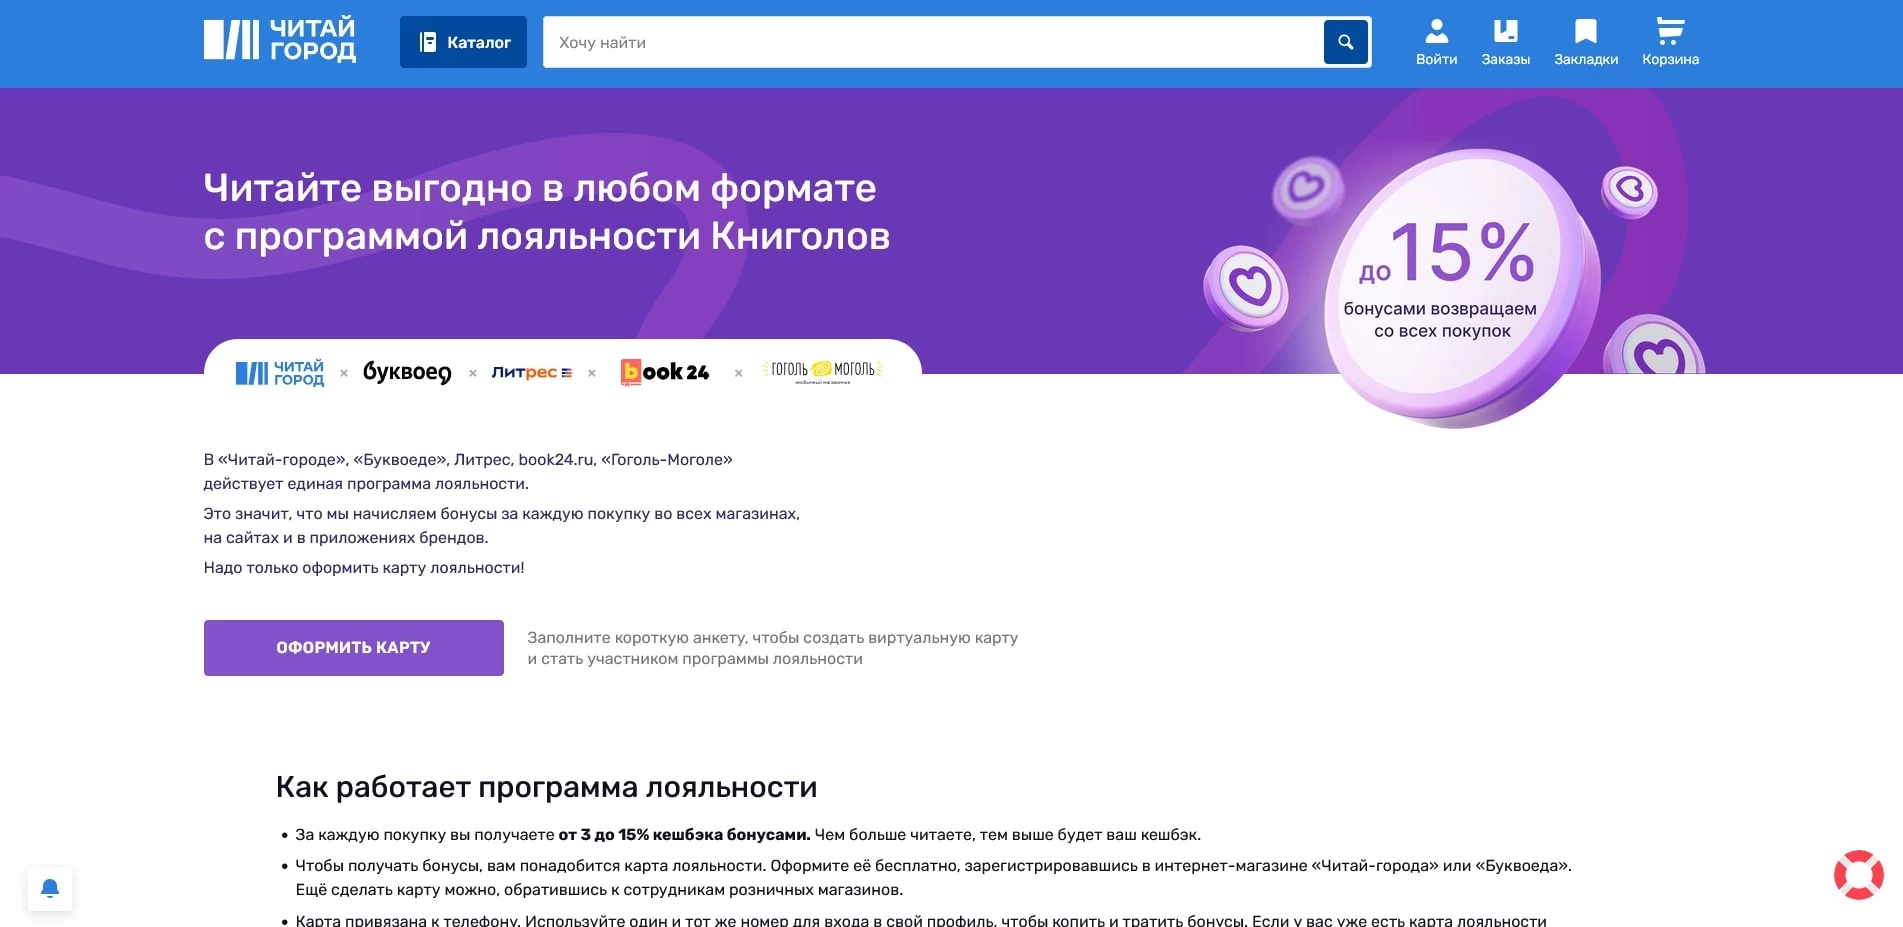Screen dimensions: 1903x927
Task: Click the Как работает программа лояльности heading
Action: click(x=546, y=787)
